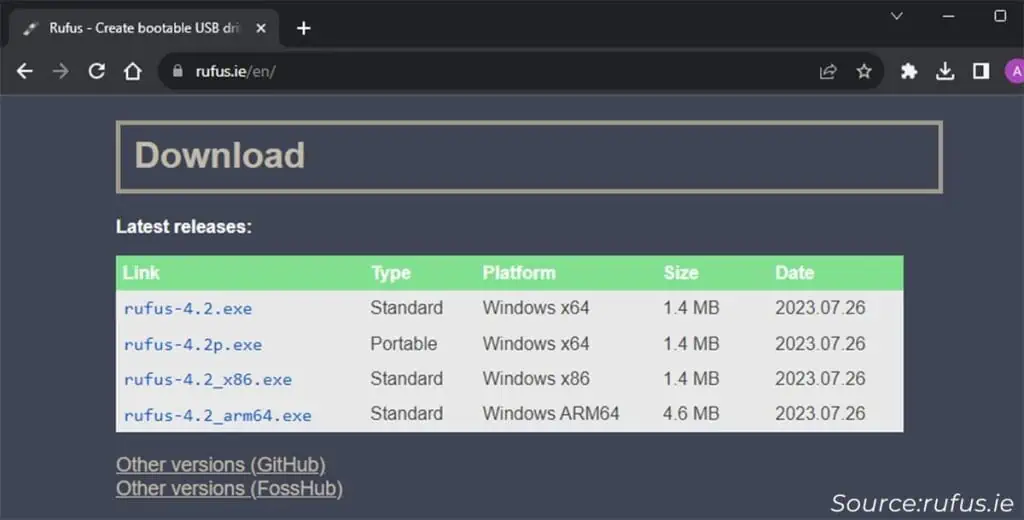Bookmark this page with the star icon

pyautogui.click(x=864, y=71)
